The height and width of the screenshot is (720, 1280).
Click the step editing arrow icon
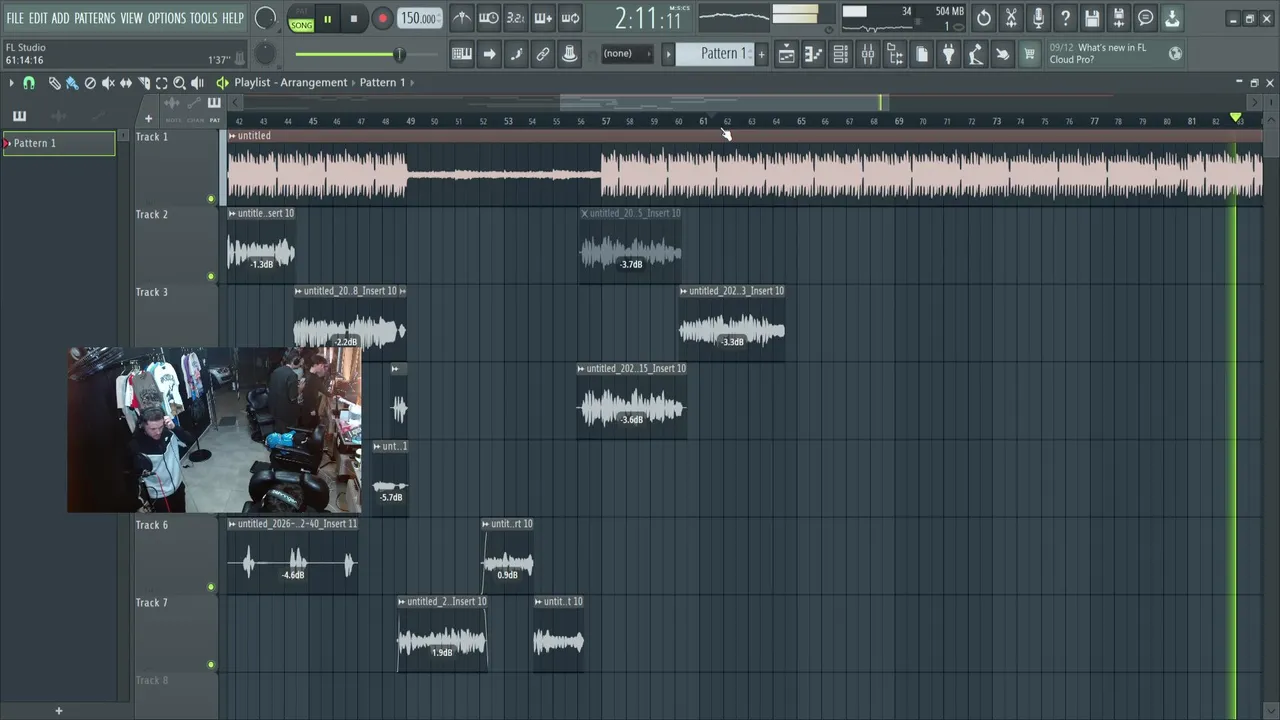pyautogui.click(x=489, y=54)
